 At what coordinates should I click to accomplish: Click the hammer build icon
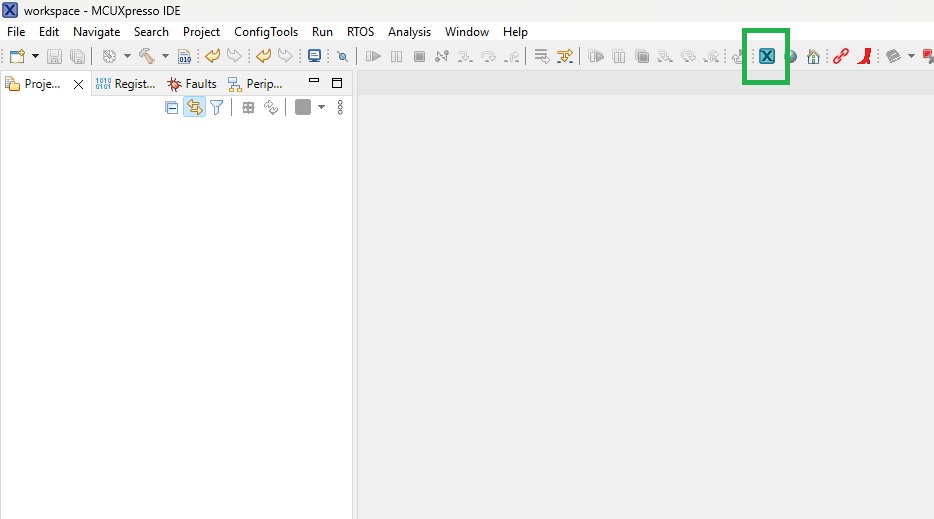pos(146,57)
